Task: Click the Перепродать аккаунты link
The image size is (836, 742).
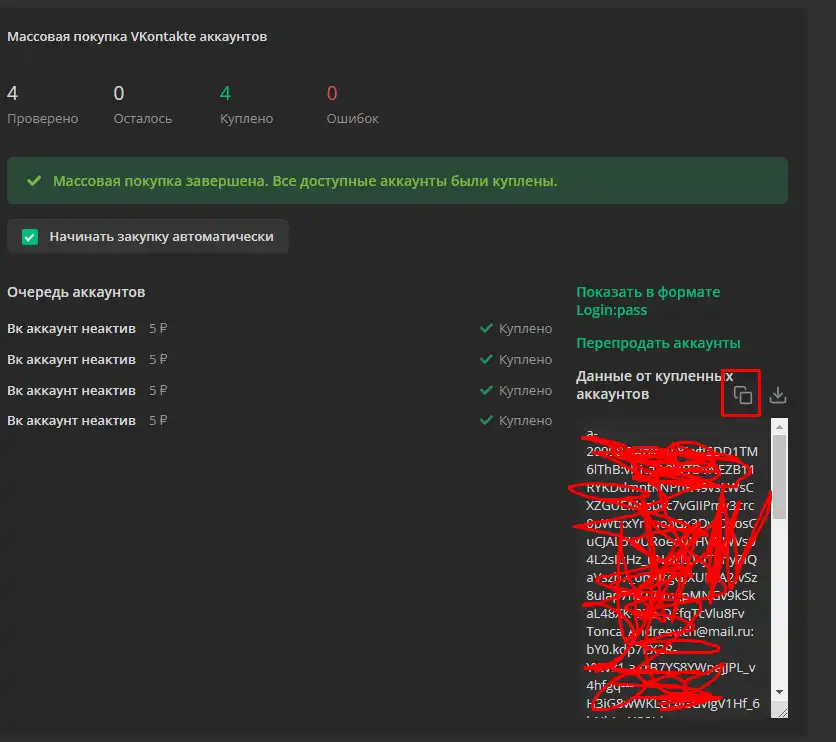Action: point(658,343)
